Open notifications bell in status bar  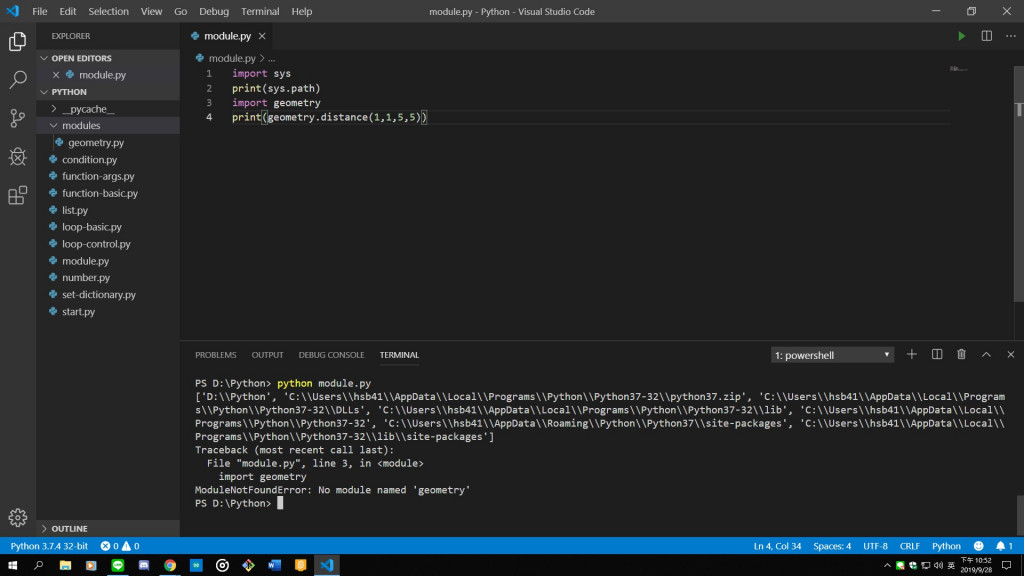click(1004, 546)
